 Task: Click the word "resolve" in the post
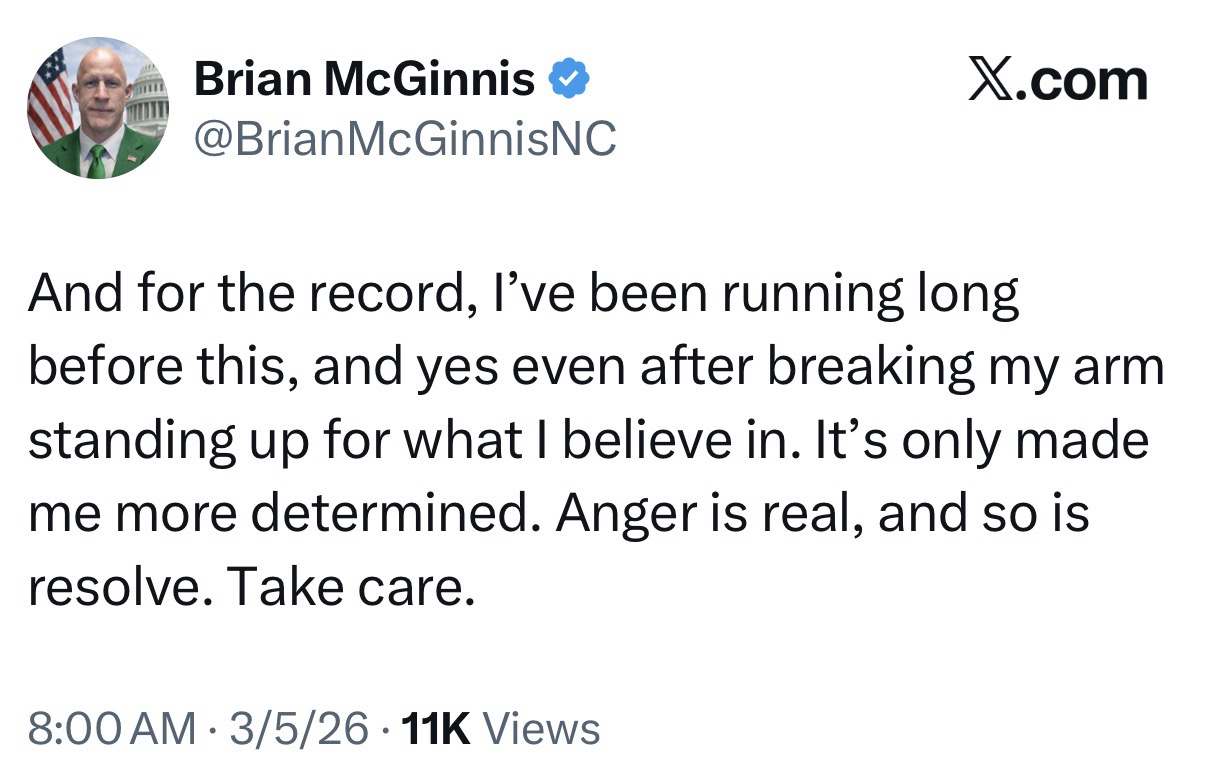pyautogui.click(x=107, y=590)
